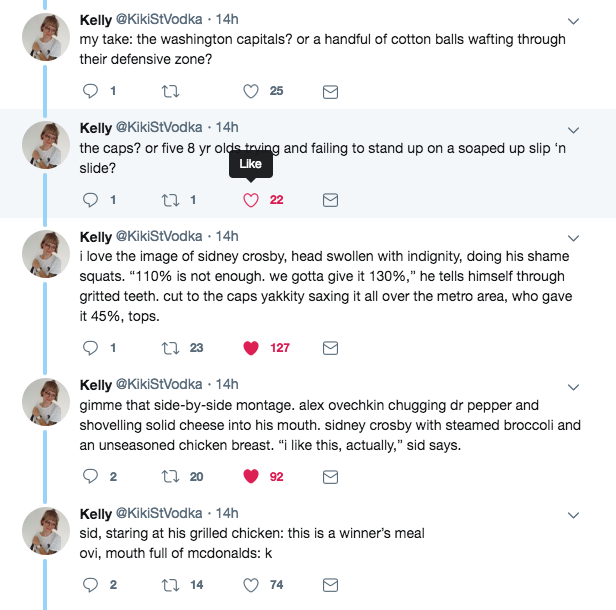The image size is (616, 610).
Task: Direct message the winner's meal tweet
Action: (329, 585)
